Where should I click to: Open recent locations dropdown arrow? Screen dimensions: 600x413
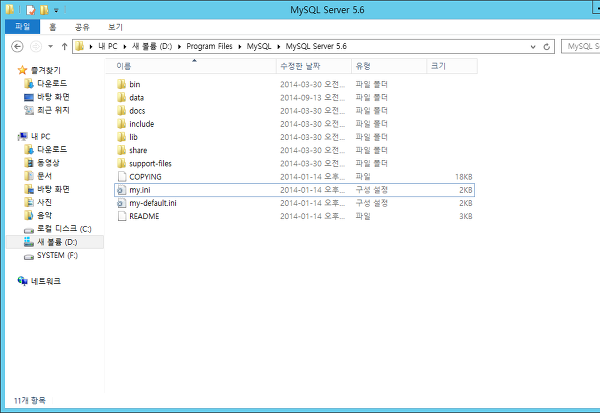(51, 47)
